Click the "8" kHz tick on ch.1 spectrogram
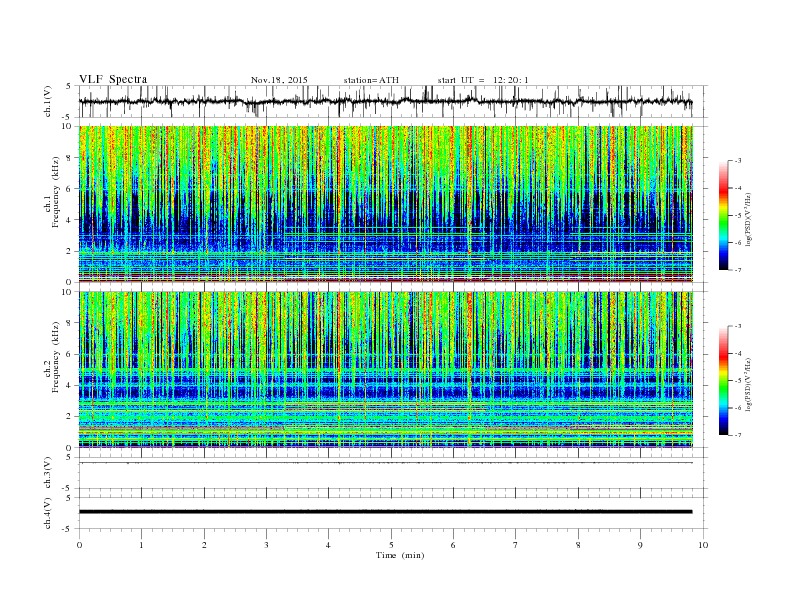The width and height of the screenshot is (792, 612). point(70,158)
